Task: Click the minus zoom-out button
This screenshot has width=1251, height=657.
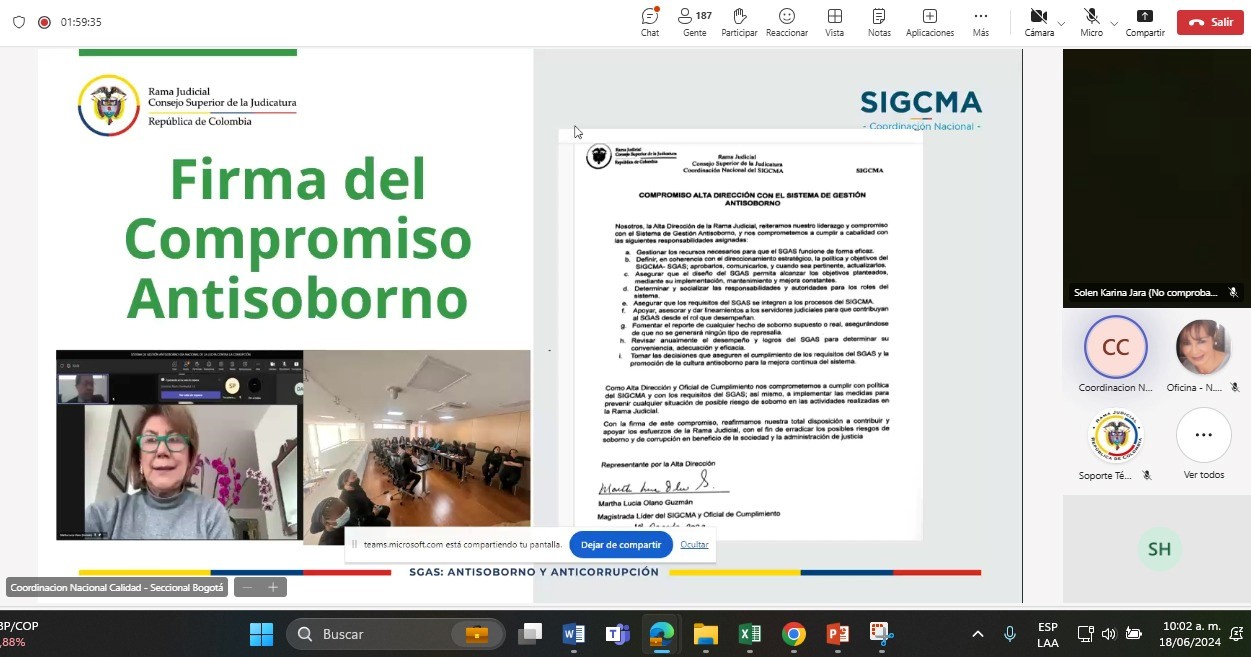Action: (248, 587)
